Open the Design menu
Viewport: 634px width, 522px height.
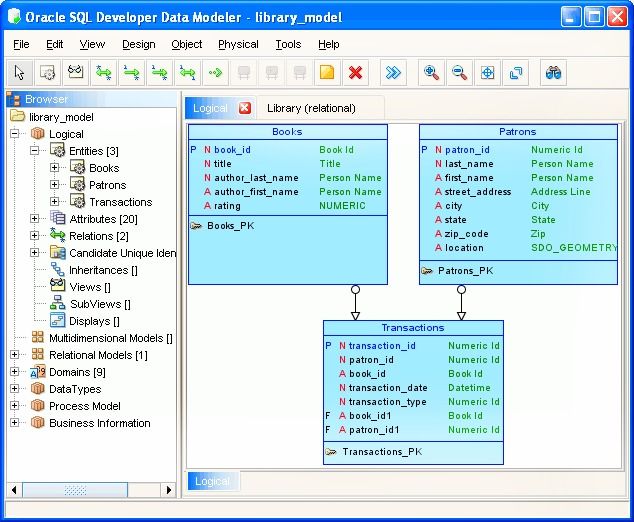click(138, 44)
